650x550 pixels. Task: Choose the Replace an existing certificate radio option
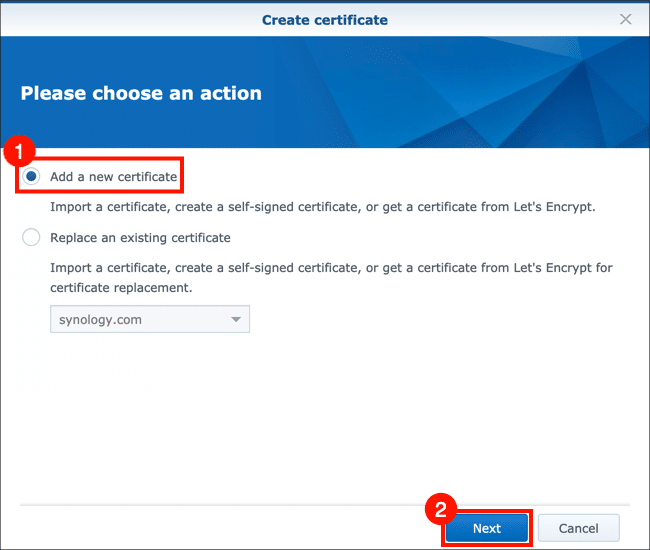[32, 238]
